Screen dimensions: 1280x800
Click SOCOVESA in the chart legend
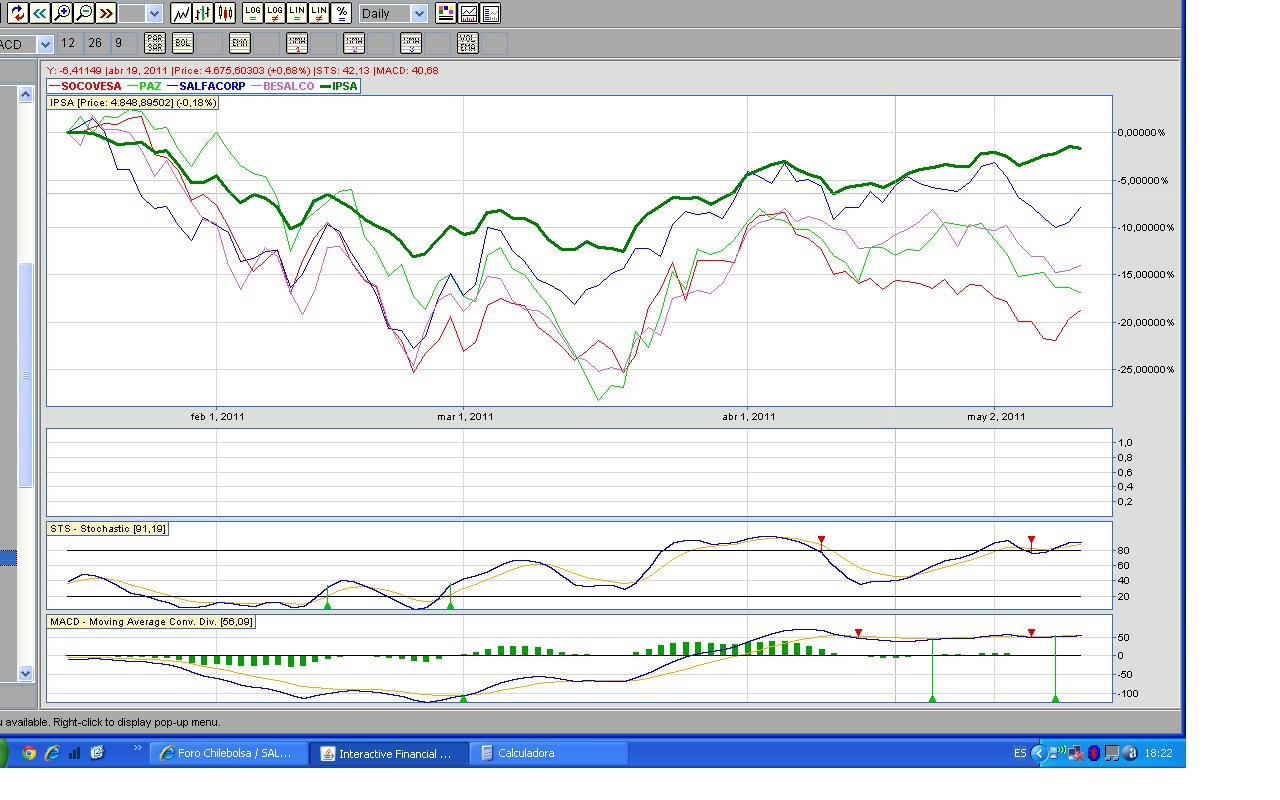[x=91, y=86]
